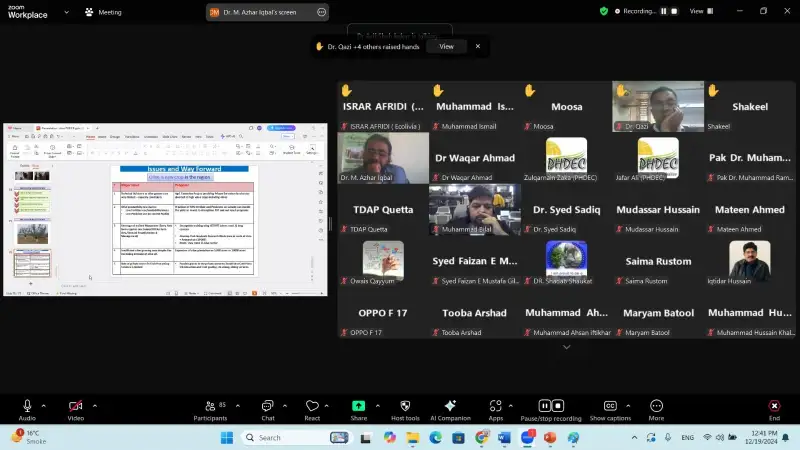Open PowerPoint from taskbar
Image resolution: width=800 pixels, height=450 pixels.
(550, 437)
